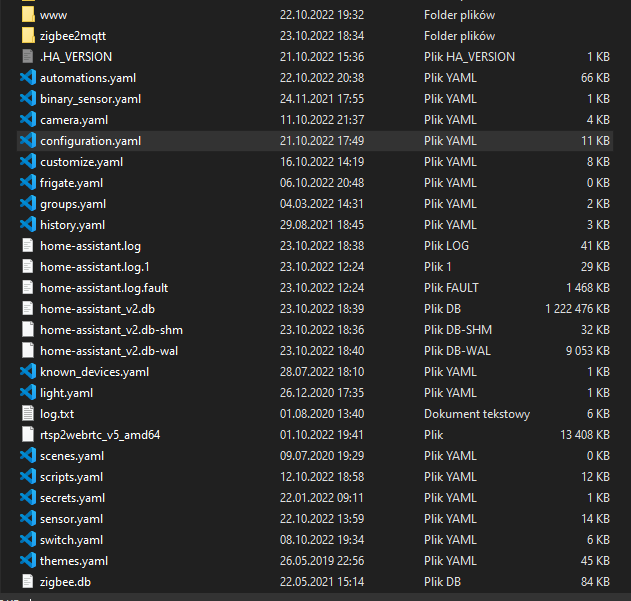Select the home-assistant_v2.db file name
The image size is (631, 601).
pyautogui.click(x=97, y=309)
